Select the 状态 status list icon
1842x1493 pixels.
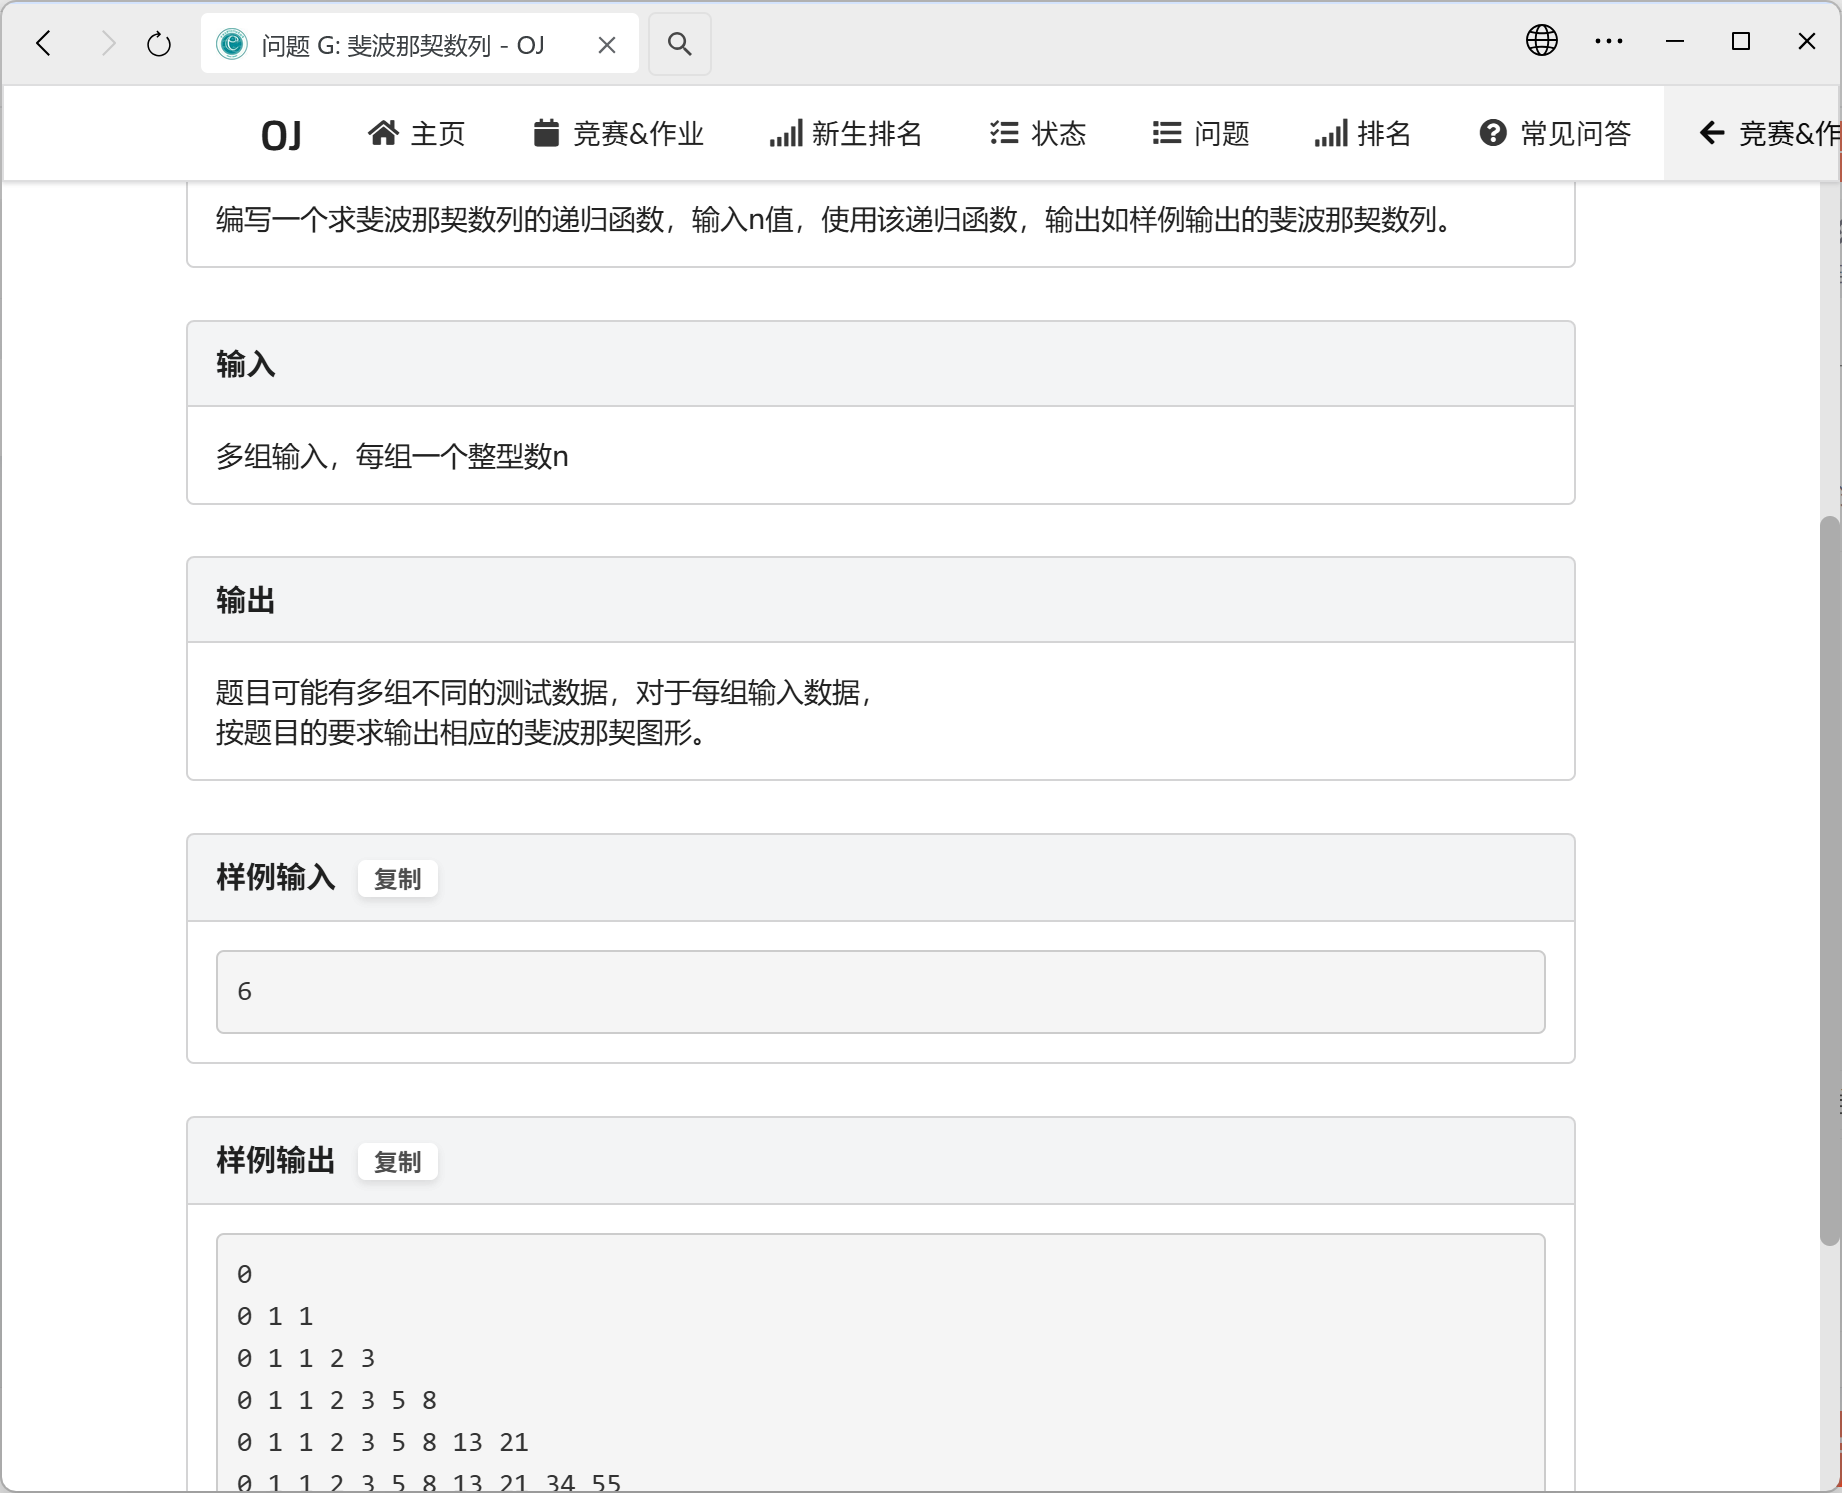pos(1003,133)
